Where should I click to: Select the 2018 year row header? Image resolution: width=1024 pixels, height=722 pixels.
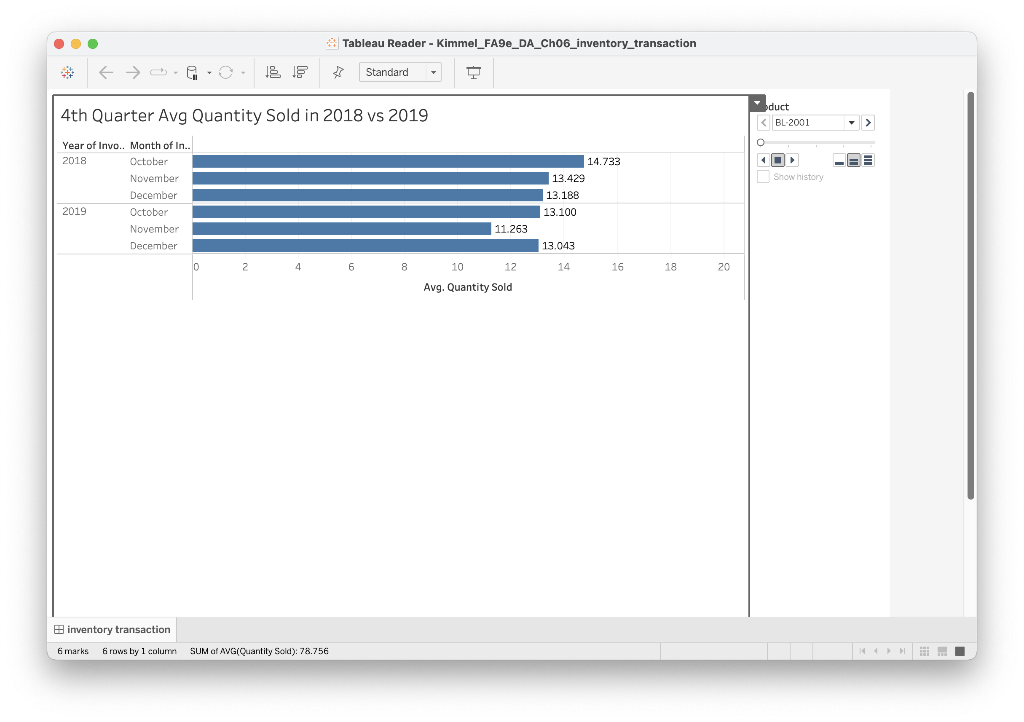74,161
